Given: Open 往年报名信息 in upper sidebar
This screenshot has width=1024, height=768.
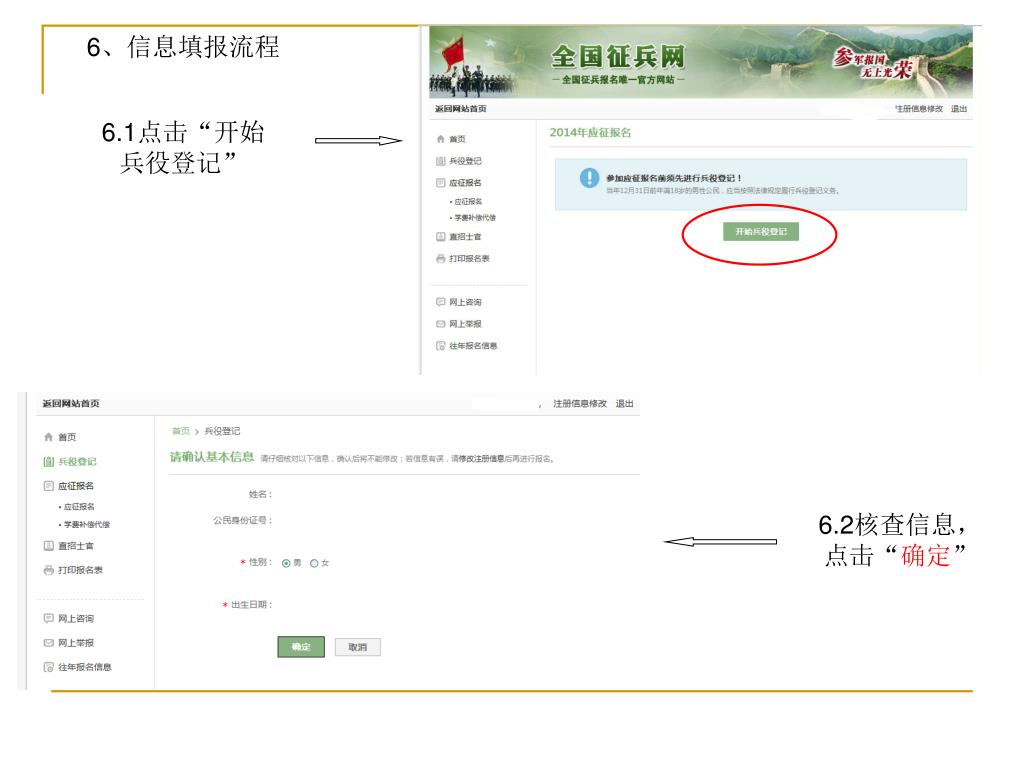Looking at the screenshot, I should [473, 346].
